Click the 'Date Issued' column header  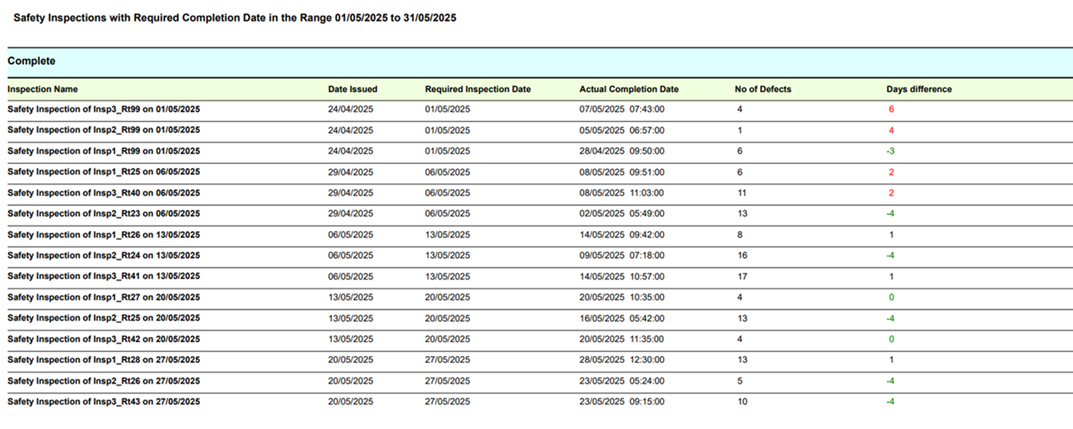click(x=352, y=90)
